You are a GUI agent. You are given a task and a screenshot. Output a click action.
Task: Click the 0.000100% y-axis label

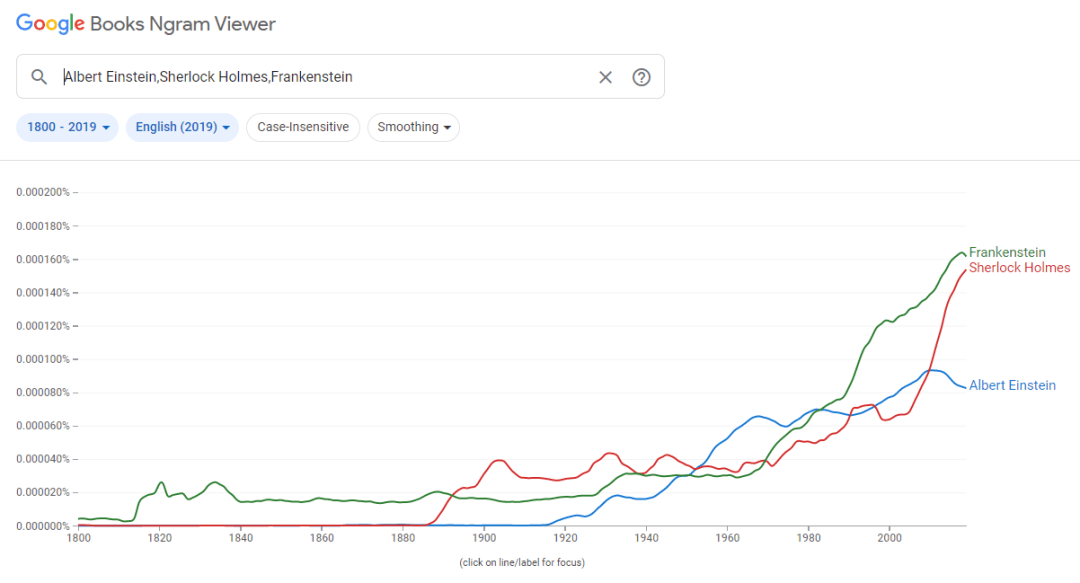[x=42, y=359]
